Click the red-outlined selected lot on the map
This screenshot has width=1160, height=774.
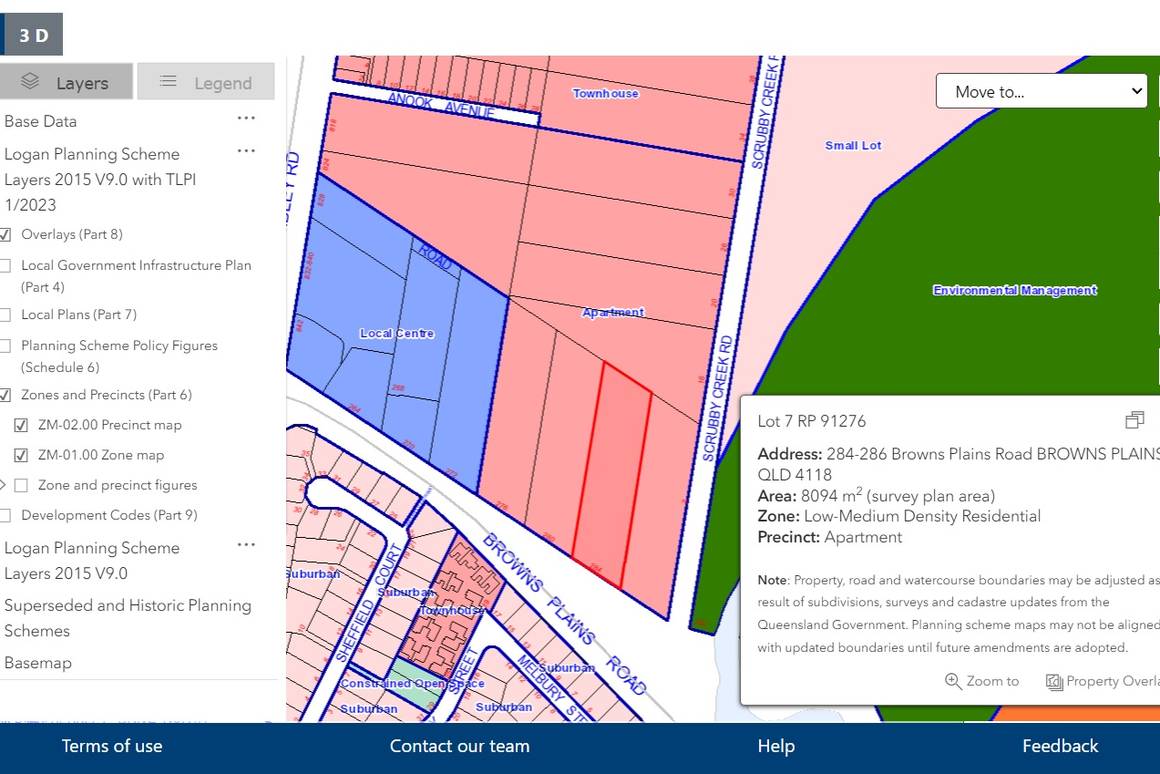click(612, 475)
